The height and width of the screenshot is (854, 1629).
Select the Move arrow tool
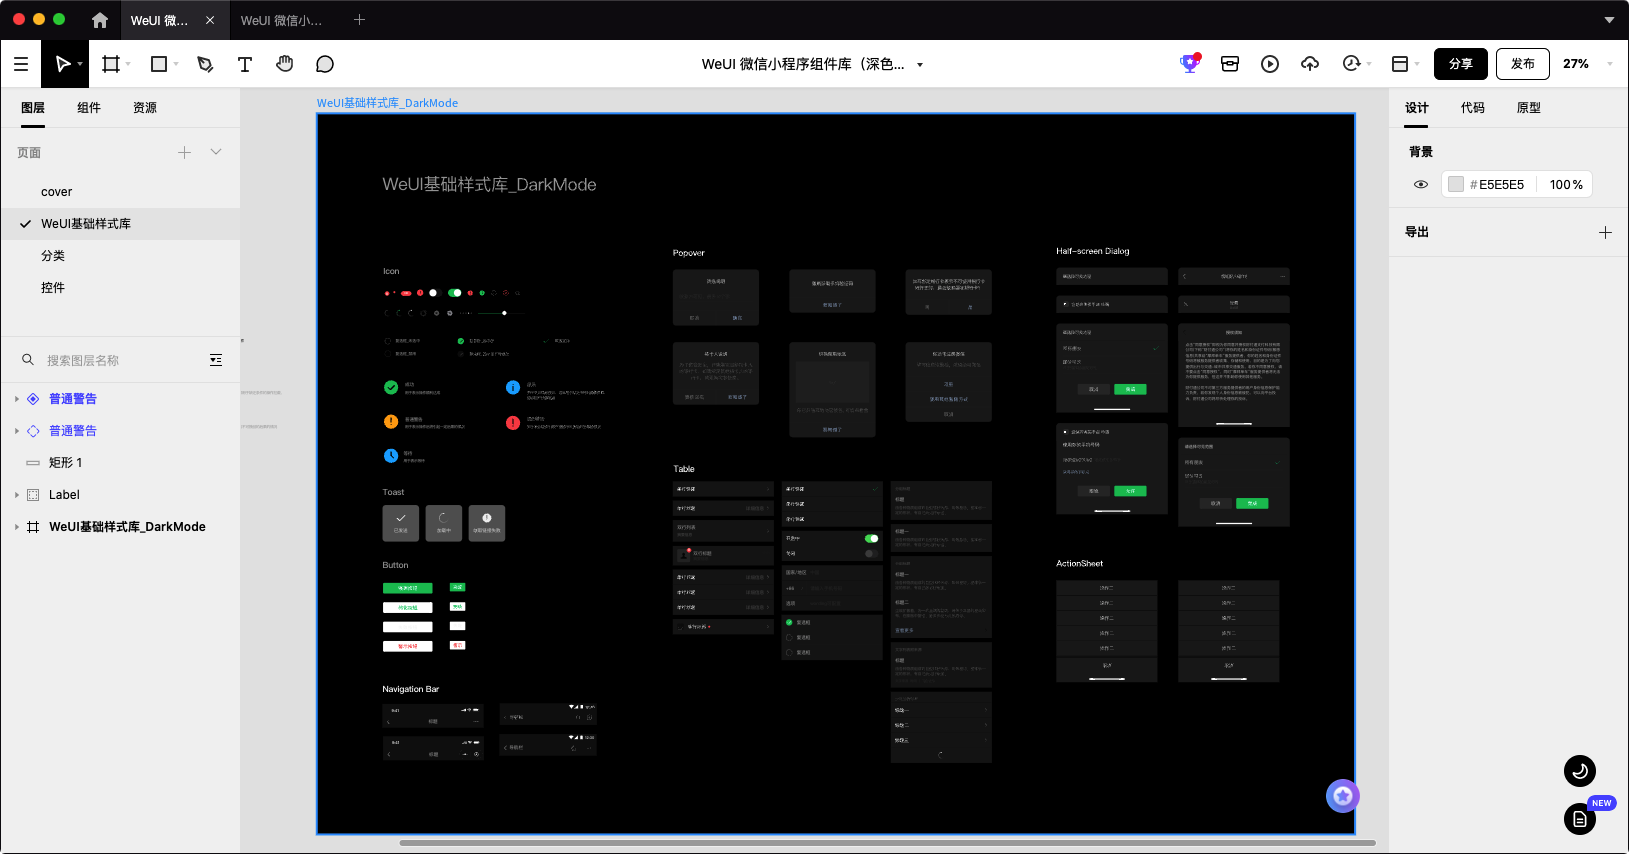(62, 64)
